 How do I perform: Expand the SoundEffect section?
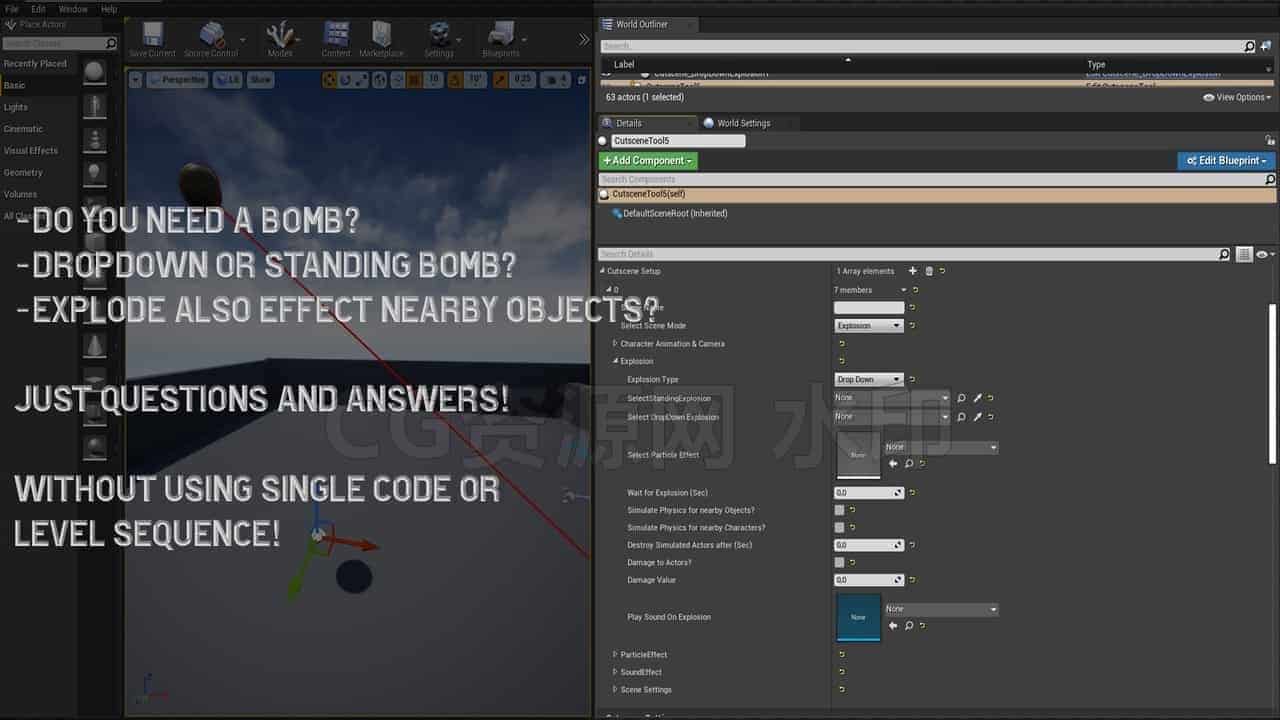(x=616, y=672)
